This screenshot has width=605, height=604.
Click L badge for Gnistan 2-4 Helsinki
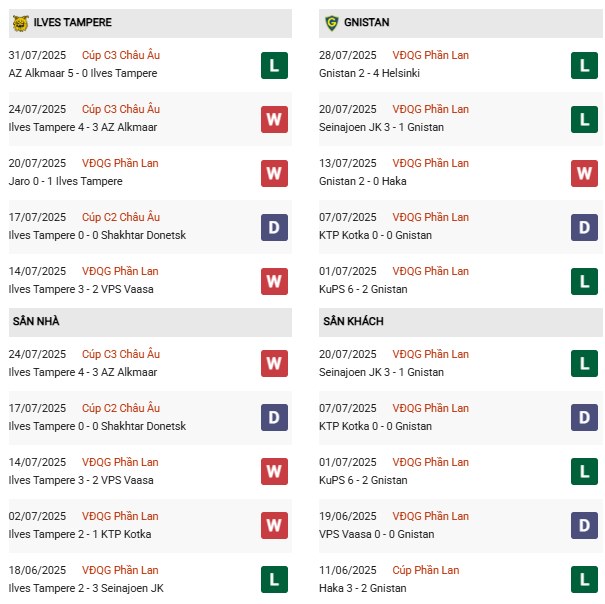(x=585, y=66)
